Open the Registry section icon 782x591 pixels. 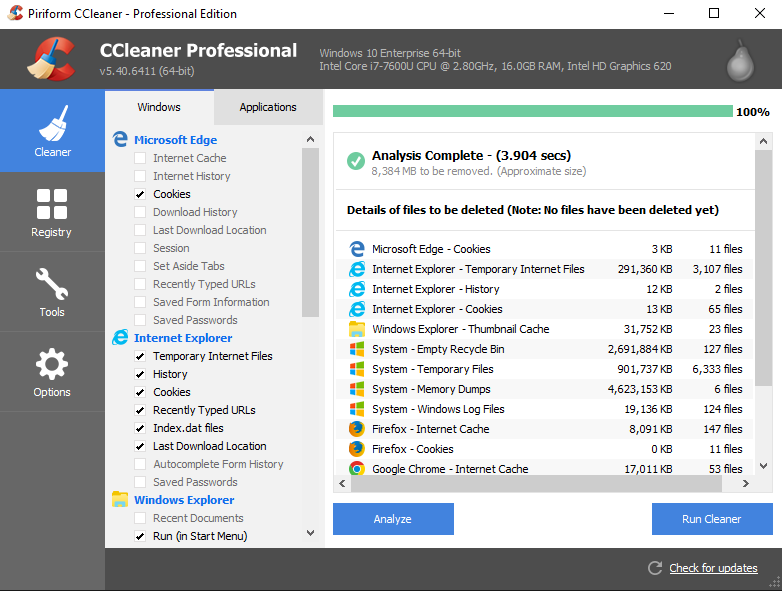pyautogui.click(x=52, y=211)
